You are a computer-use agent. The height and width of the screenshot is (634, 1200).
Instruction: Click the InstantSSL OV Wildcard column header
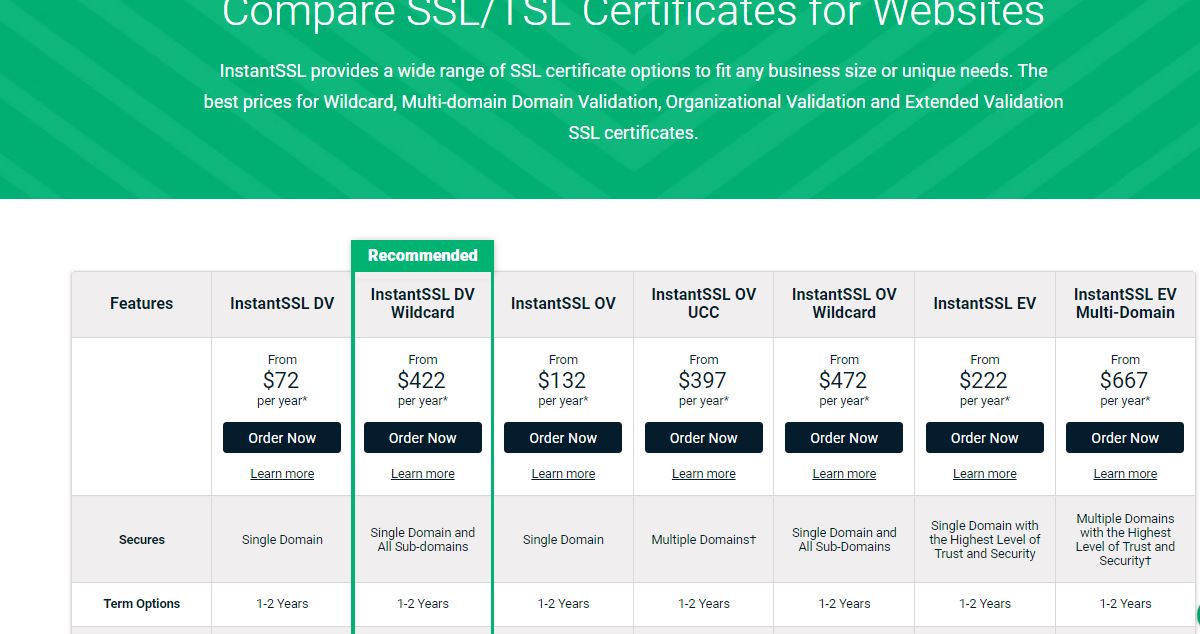point(844,303)
